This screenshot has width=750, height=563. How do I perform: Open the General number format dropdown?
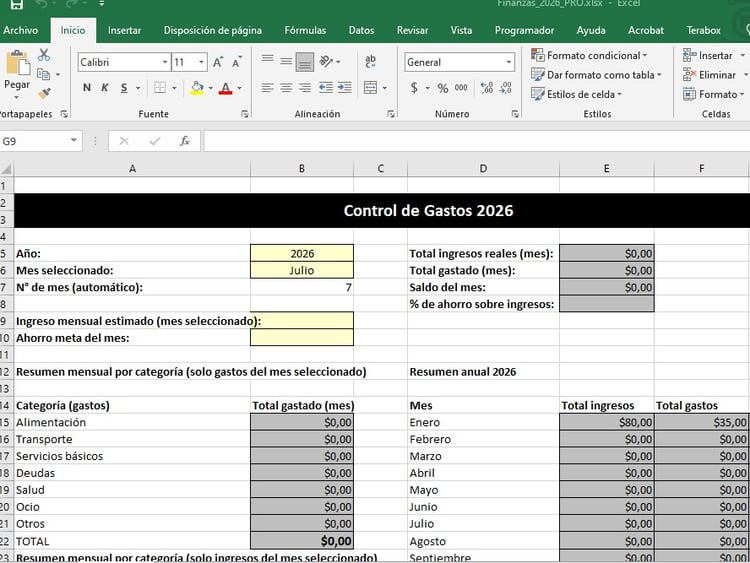(x=508, y=62)
